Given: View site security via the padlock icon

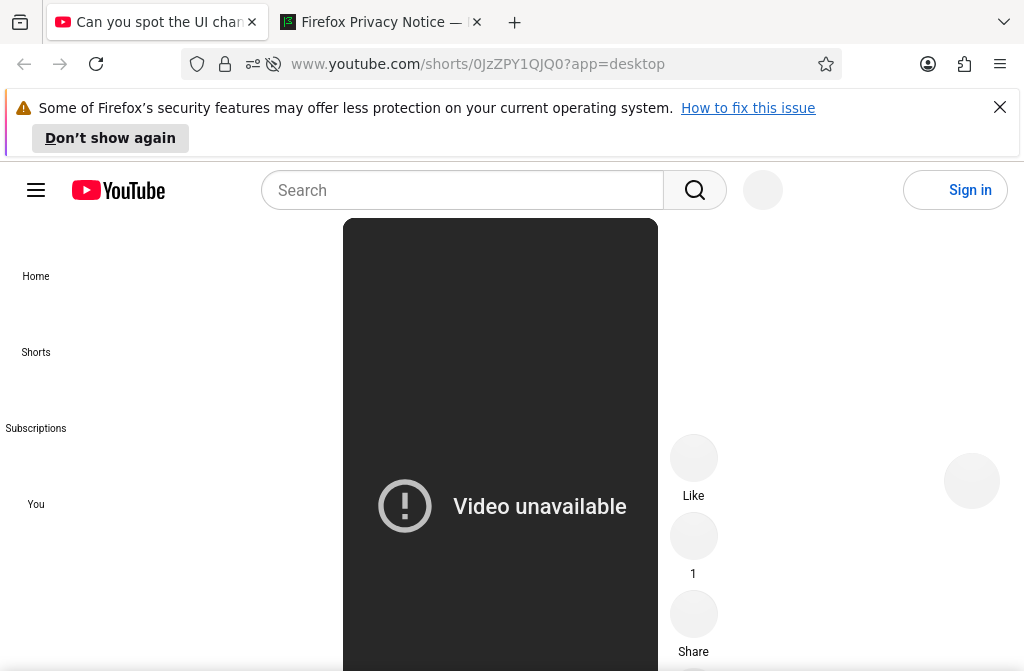Looking at the screenshot, I should tap(225, 64).
